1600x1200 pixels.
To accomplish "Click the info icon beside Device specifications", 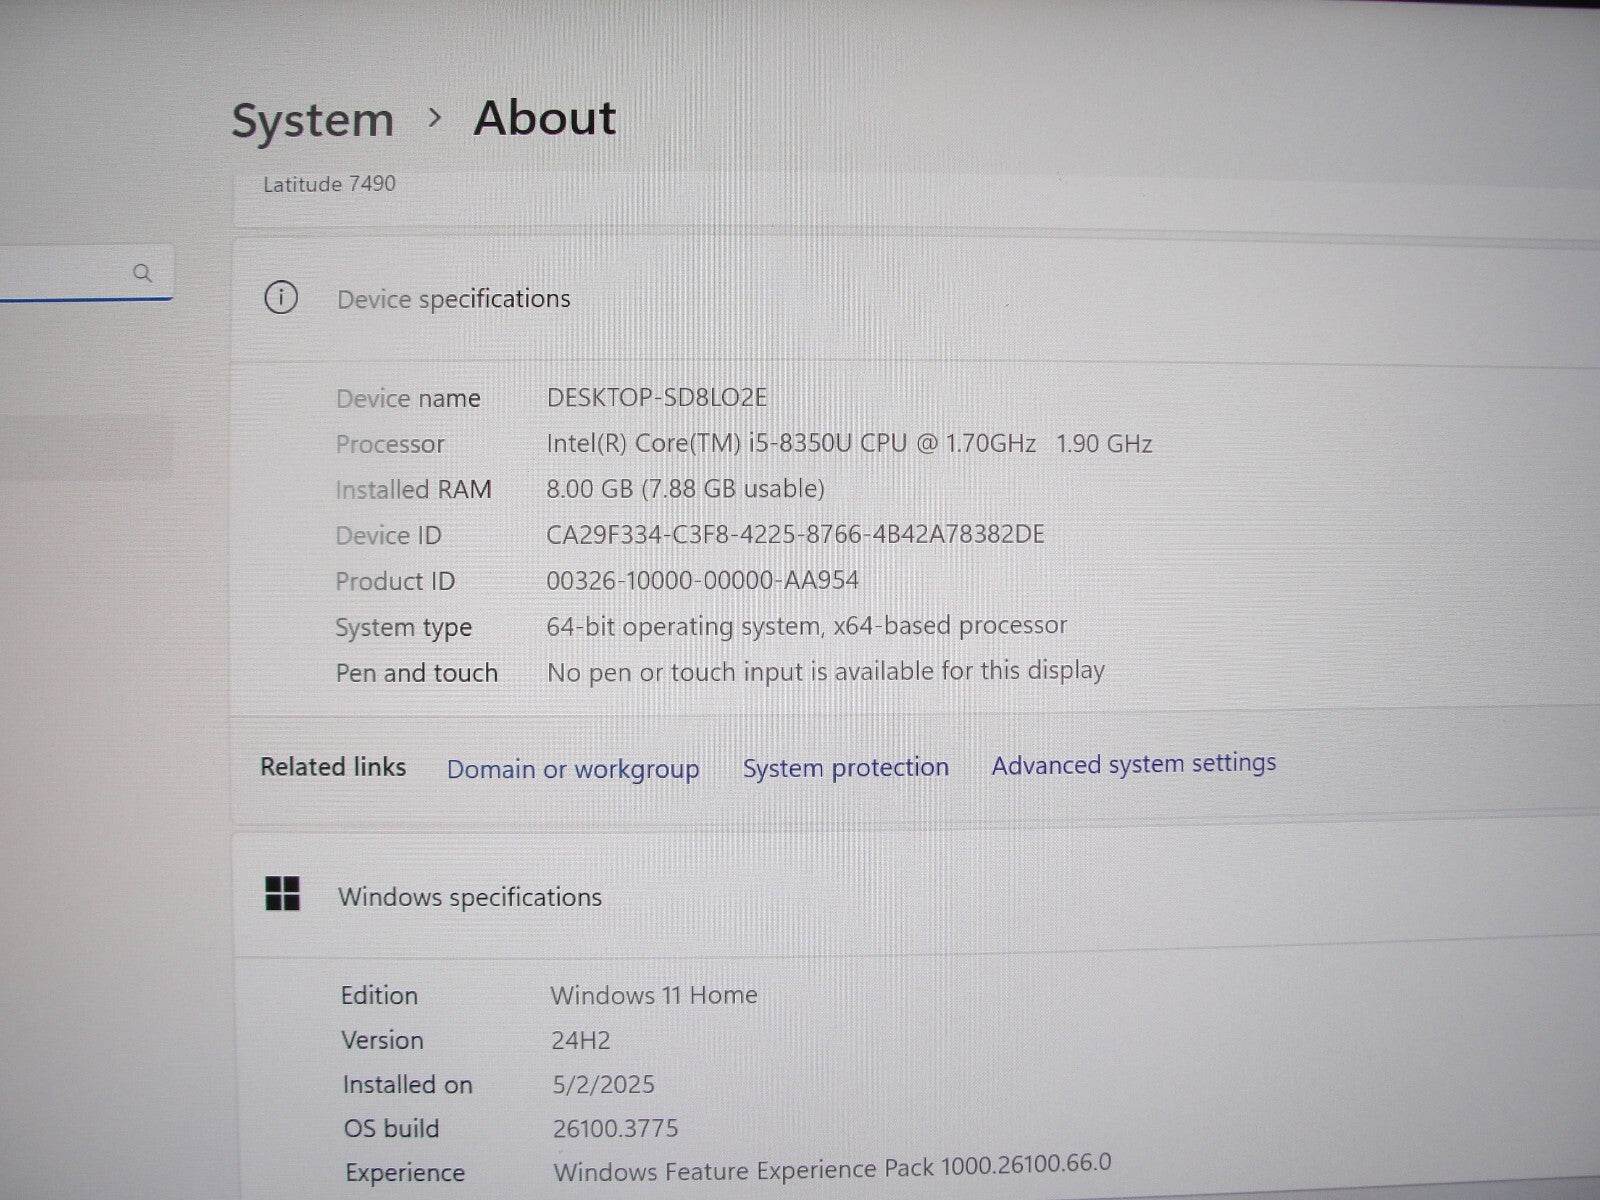I will pyautogui.click(x=281, y=298).
